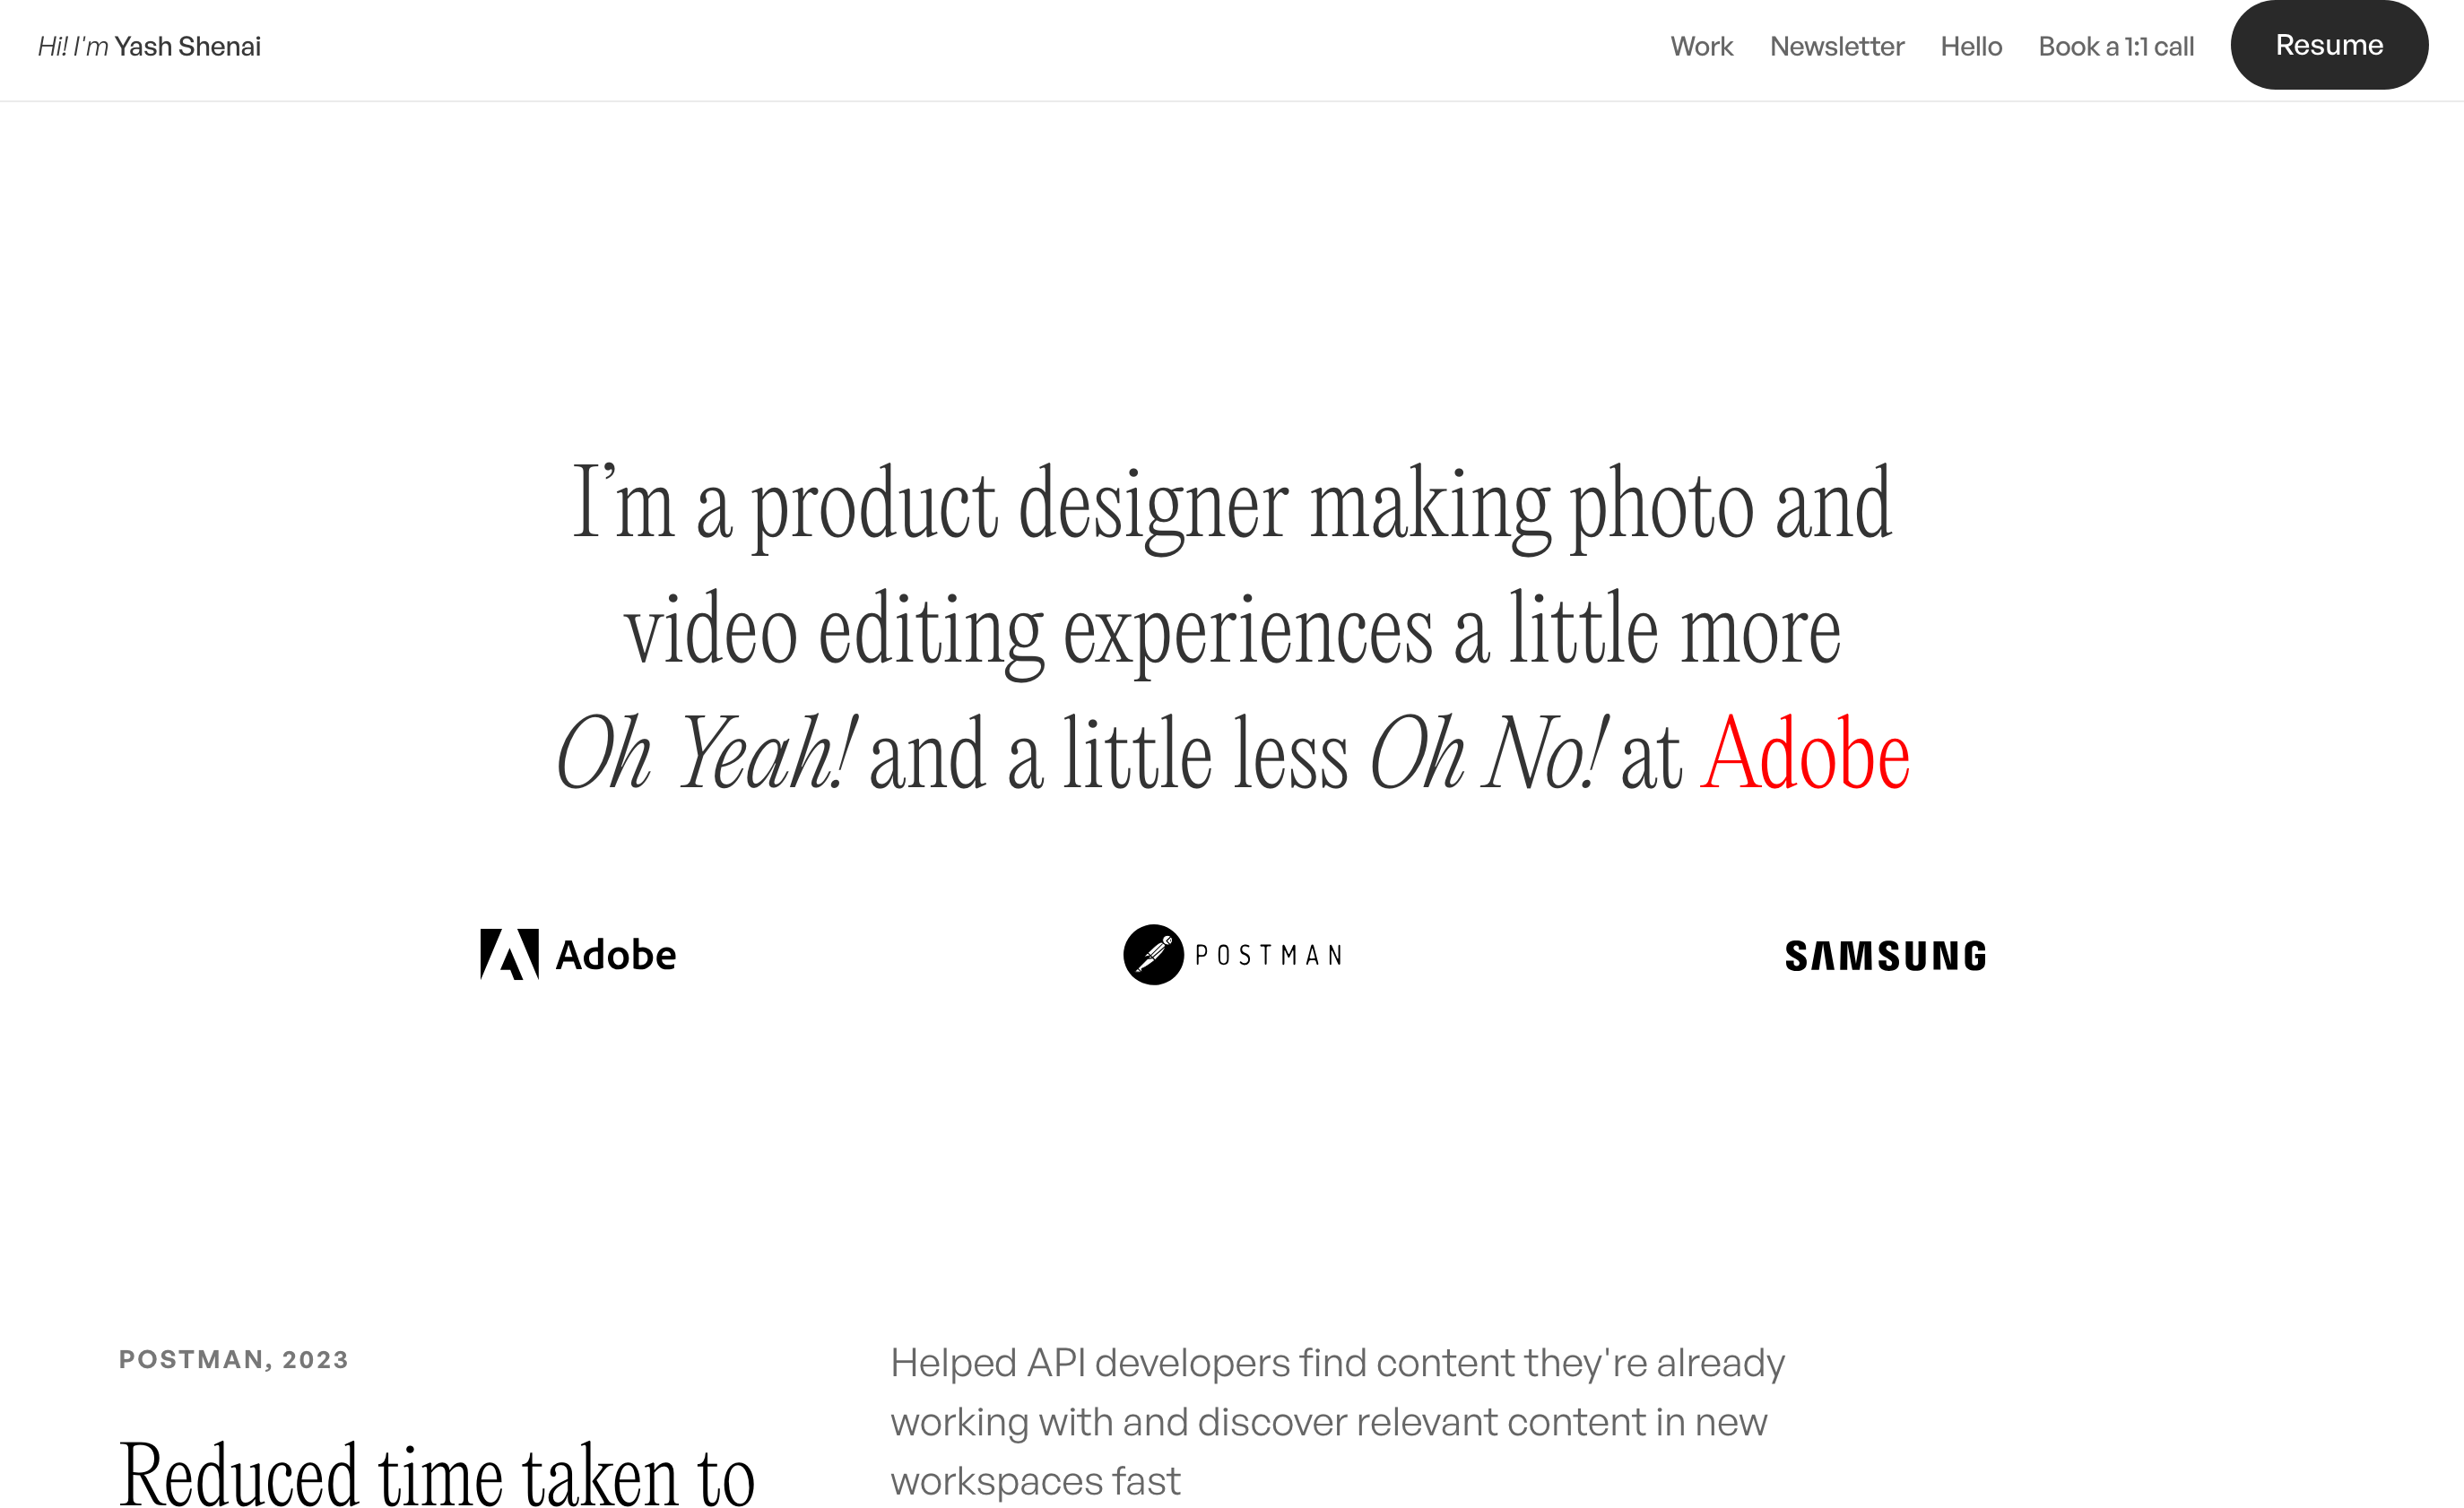Select the POSTMAN wordmark in the logo row
The width and height of the screenshot is (2464, 1508).
(x=1269, y=955)
